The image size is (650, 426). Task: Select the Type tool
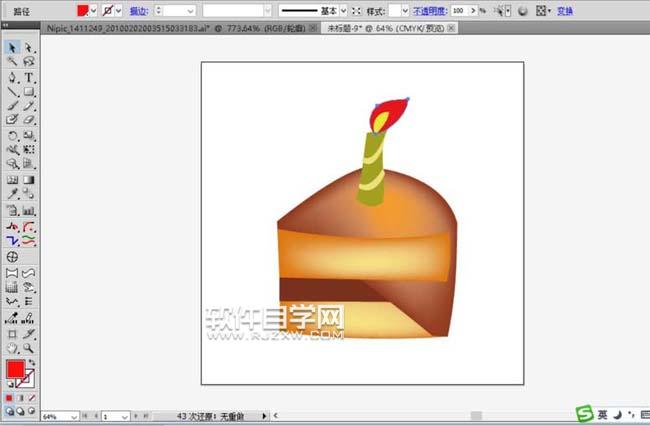pos(29,77)
